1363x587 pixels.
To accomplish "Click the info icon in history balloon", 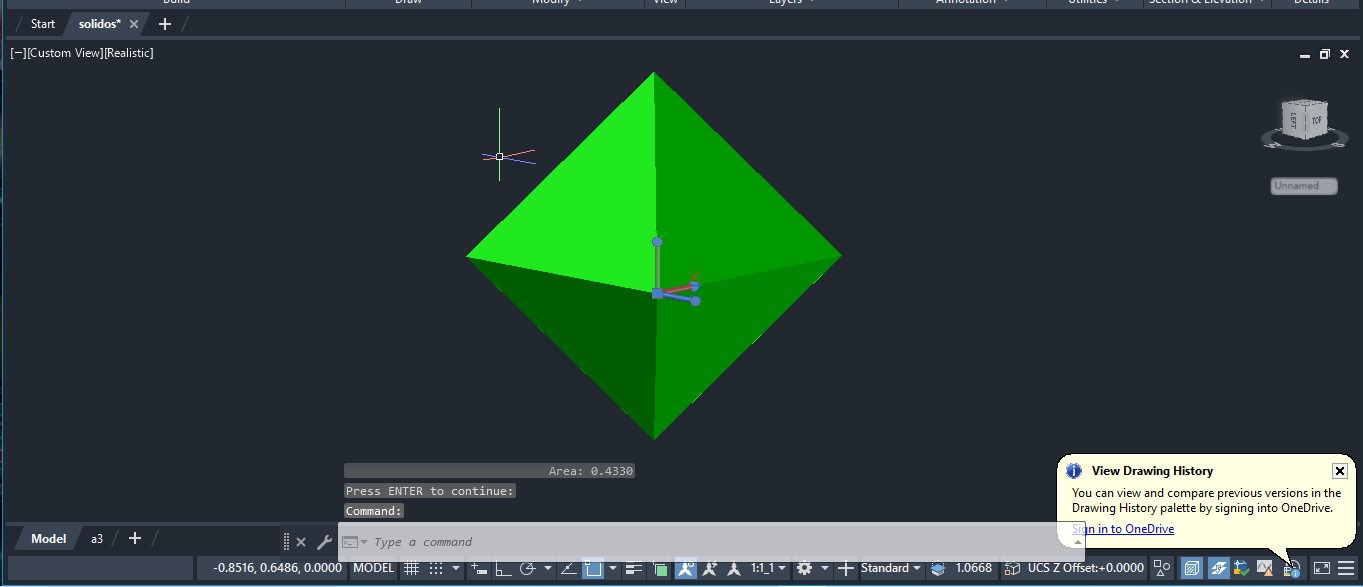I will [x=1074, y=471].
